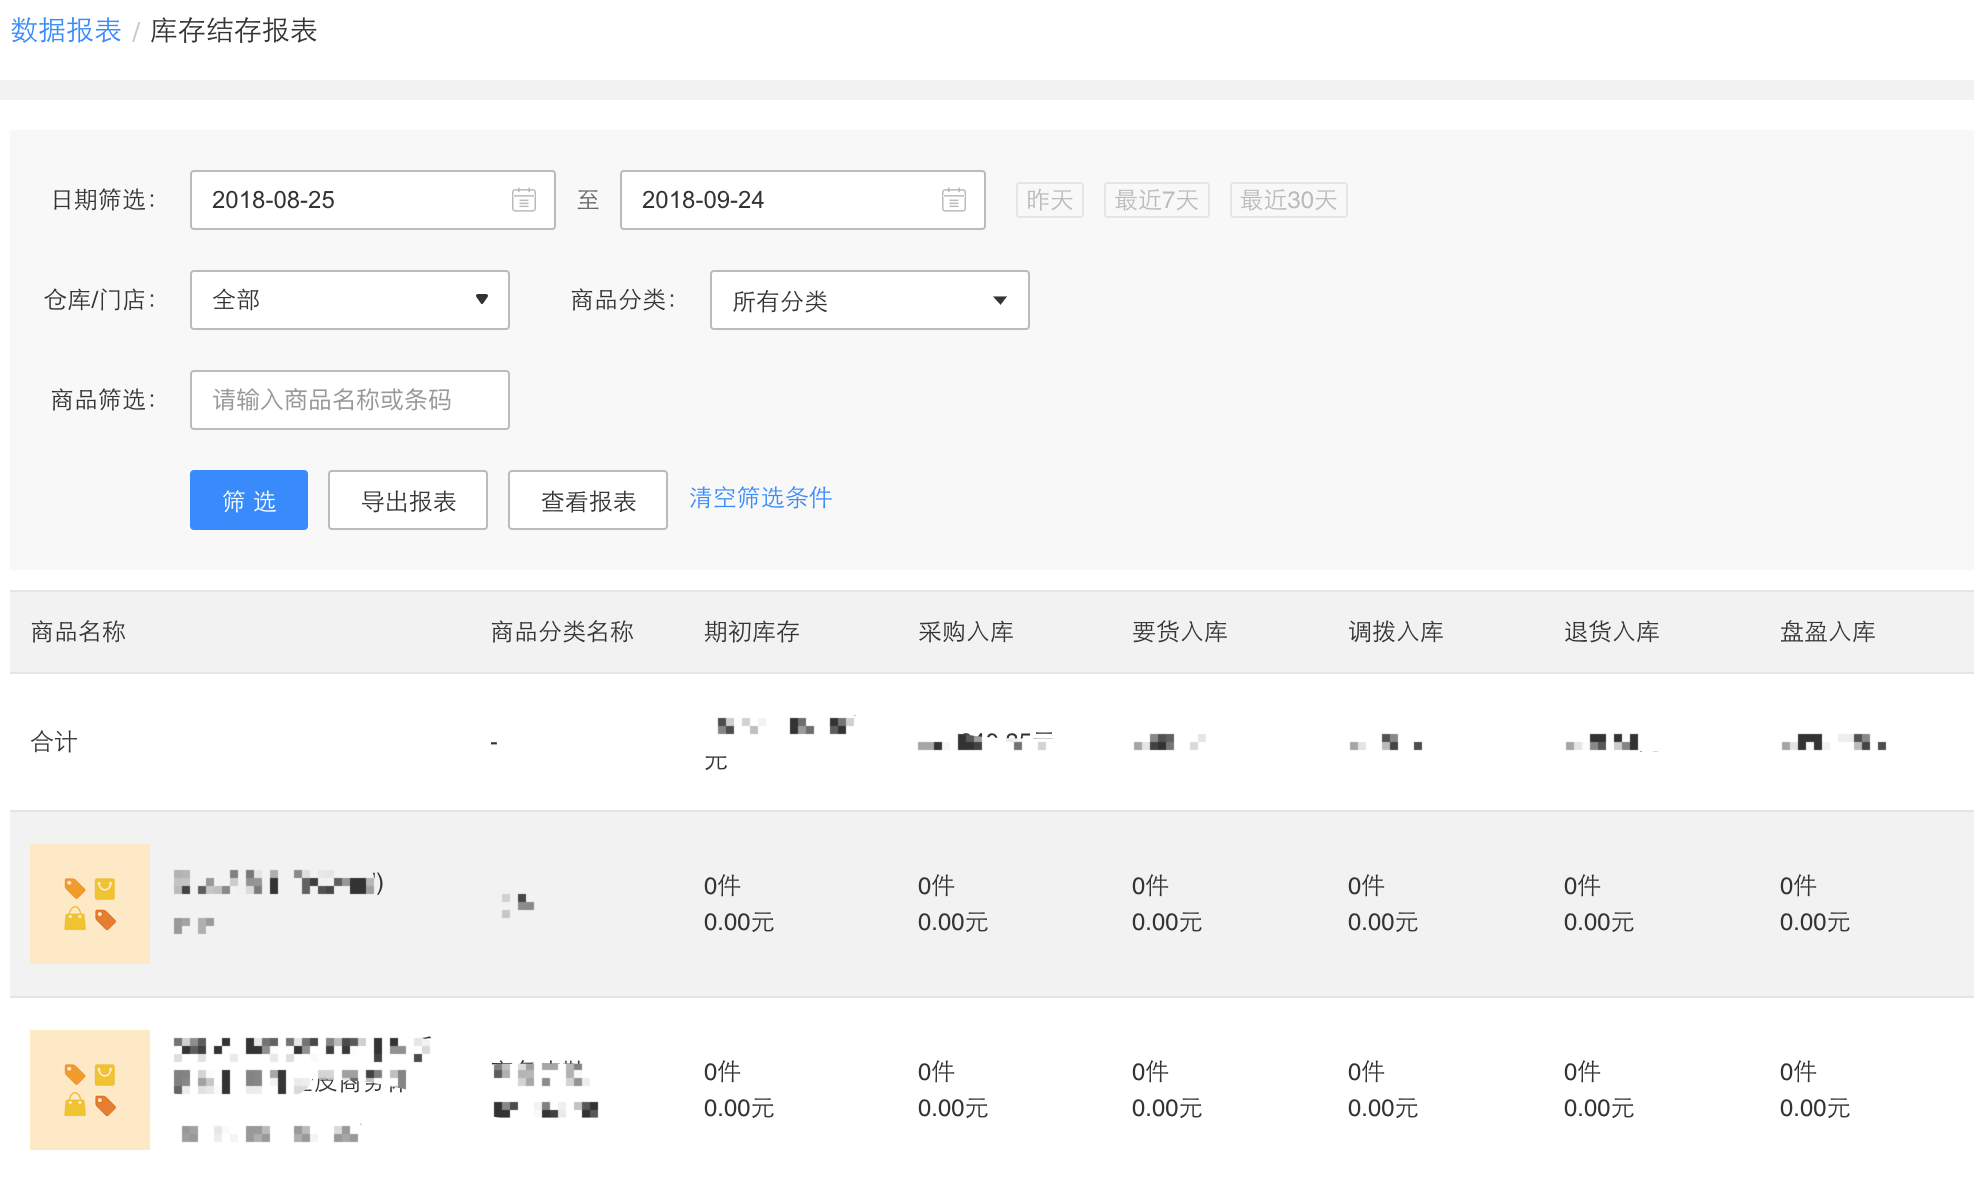Click the 商品筛选 product name input field

coord(350,400)
